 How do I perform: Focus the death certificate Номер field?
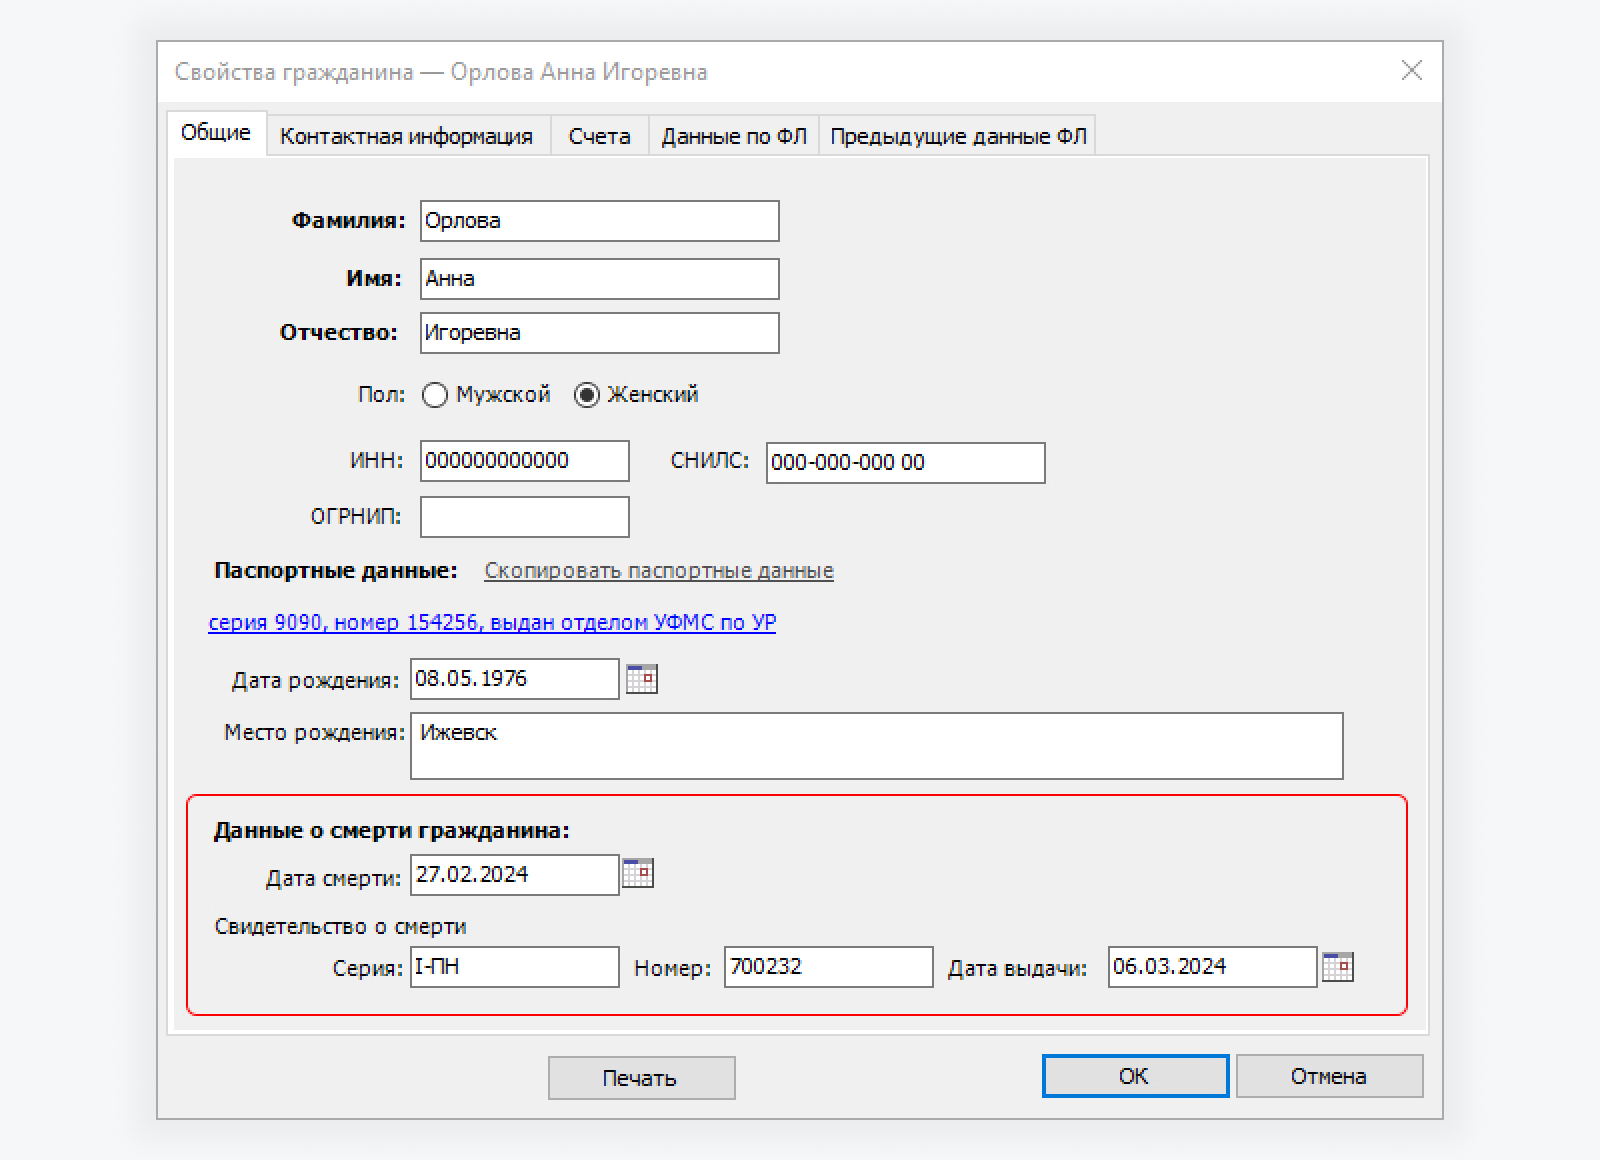(829, 967)
